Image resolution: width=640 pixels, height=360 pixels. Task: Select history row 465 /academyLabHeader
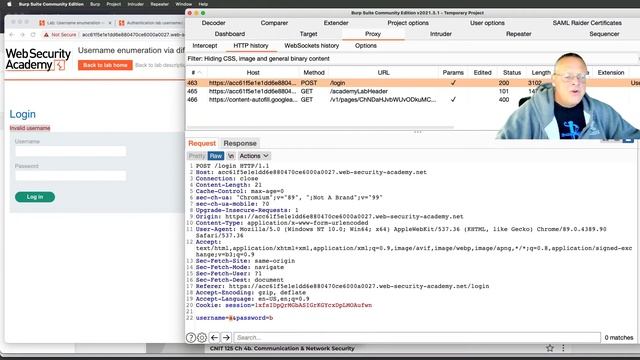click(412, 91)
